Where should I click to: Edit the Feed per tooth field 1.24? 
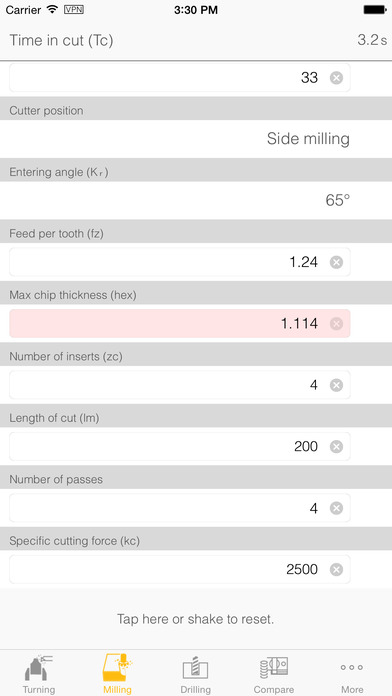click(180, 262)
